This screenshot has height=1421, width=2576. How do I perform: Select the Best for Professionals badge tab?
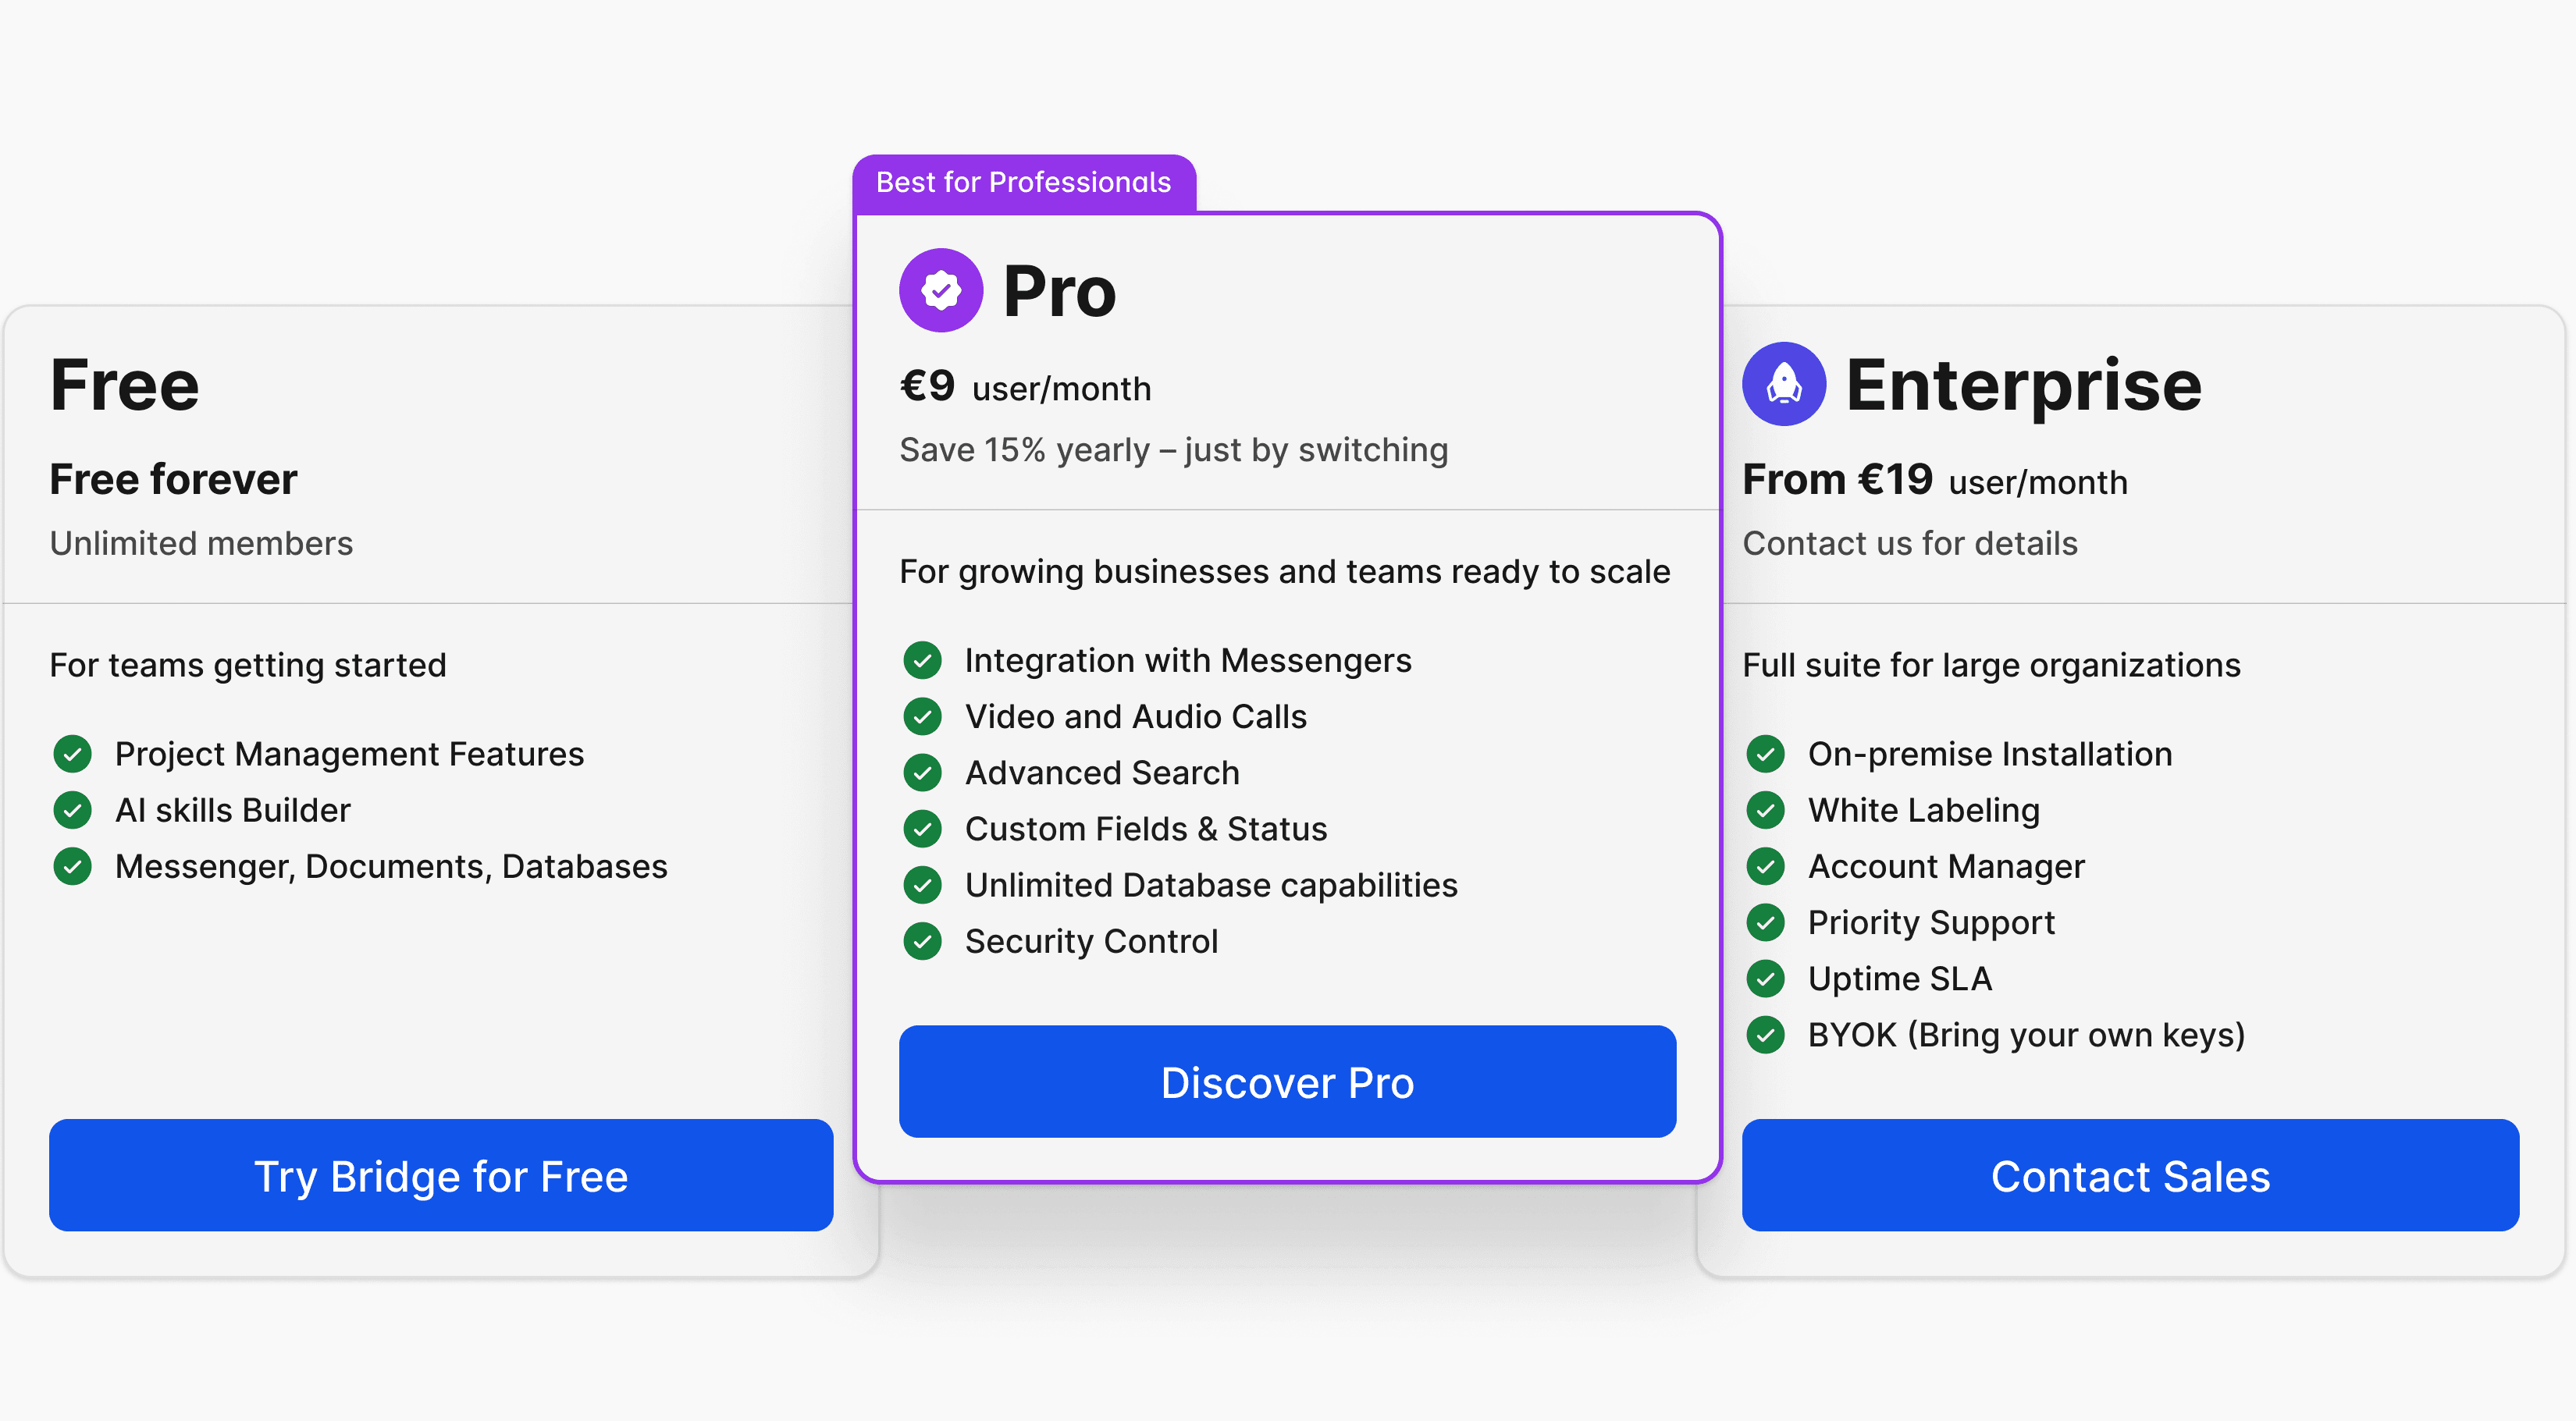pos(1023,183)
